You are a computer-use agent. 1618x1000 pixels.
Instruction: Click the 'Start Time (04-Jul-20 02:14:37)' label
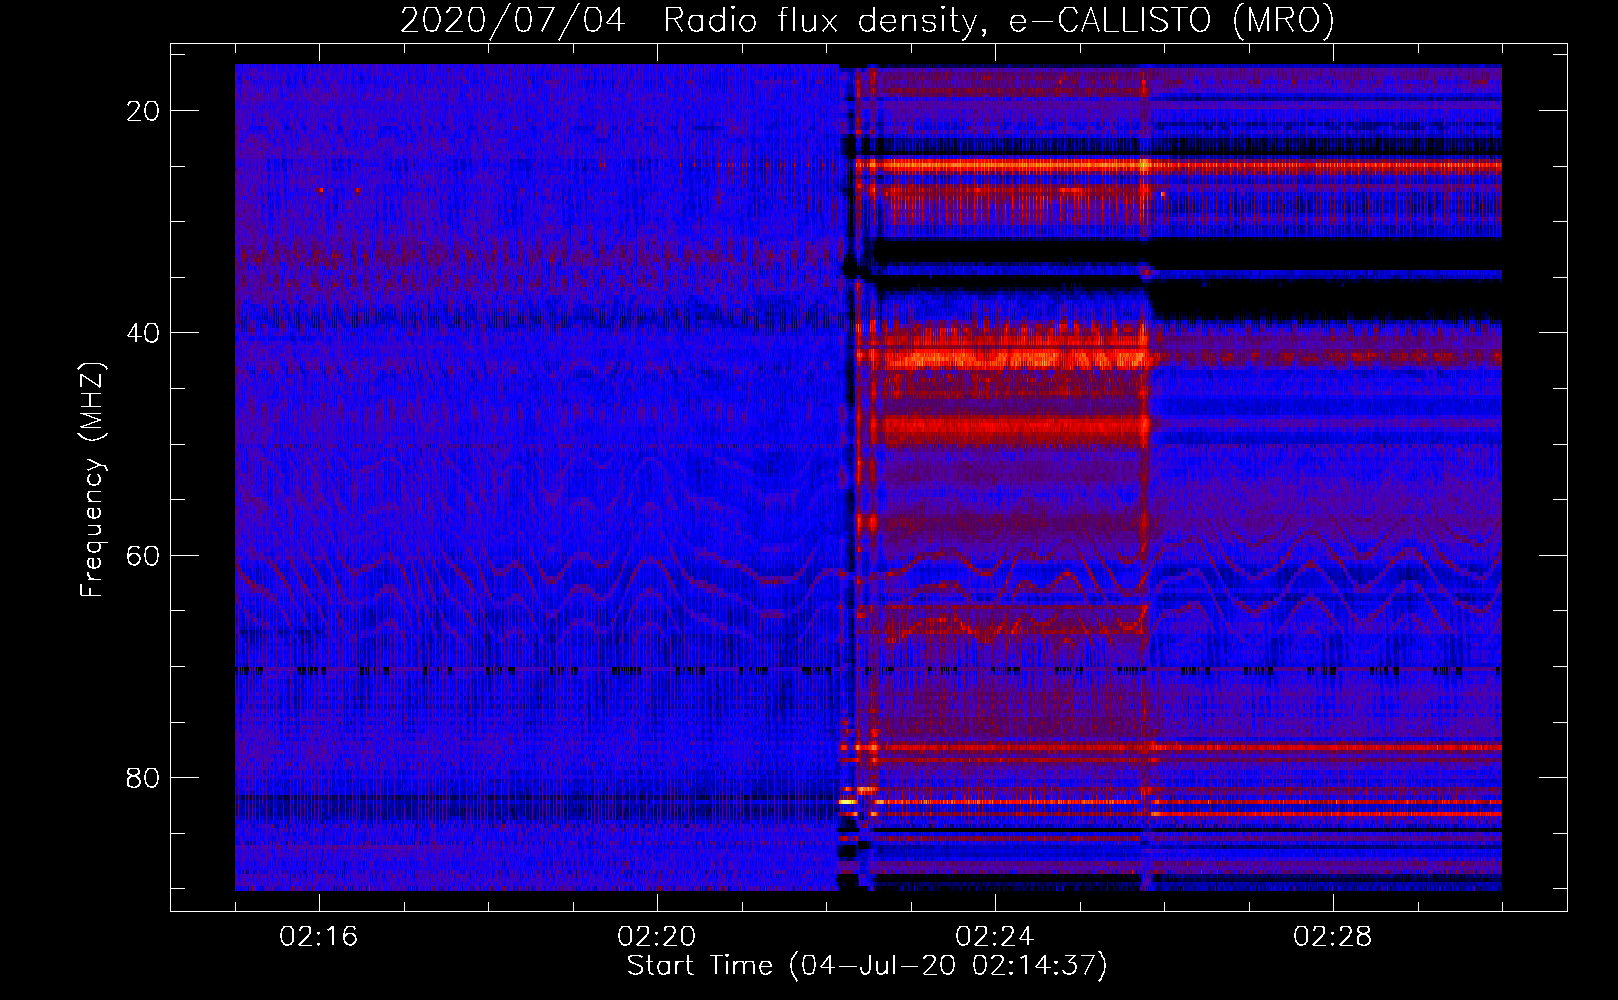pyautogui.click(x=868, y=966)
